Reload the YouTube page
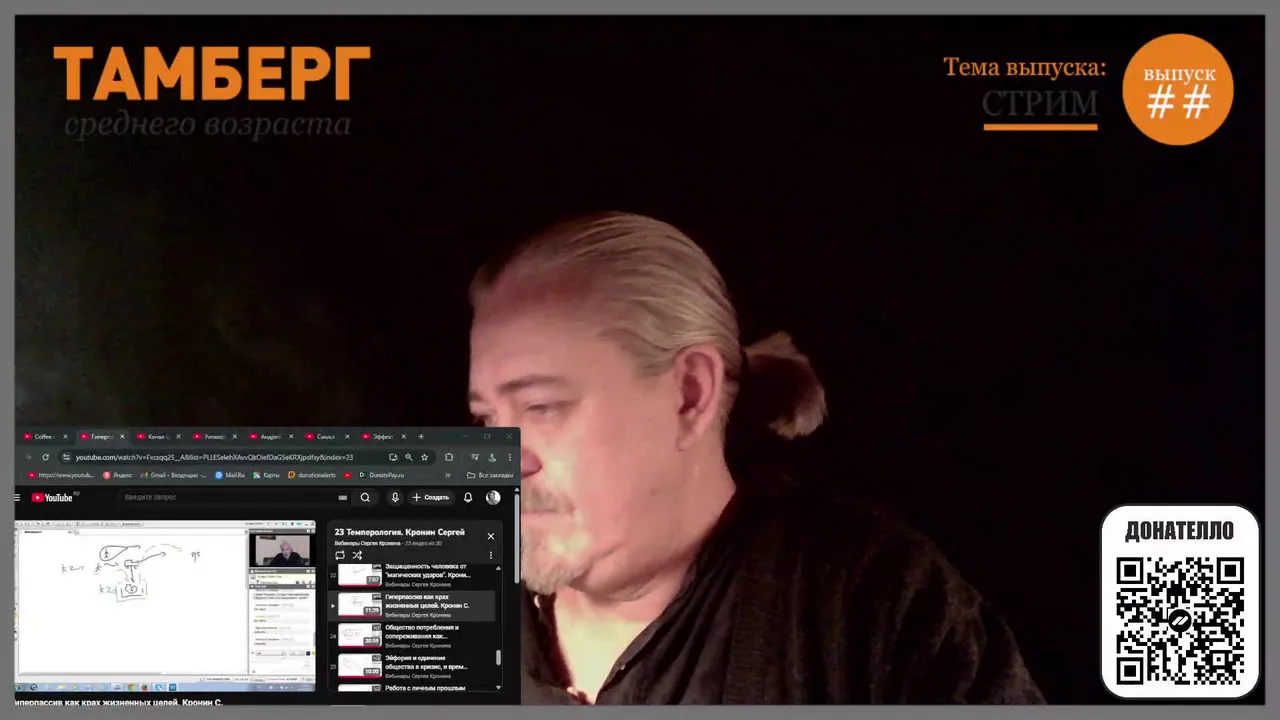This screenshot has height=720, width=1280. point(45,457)
